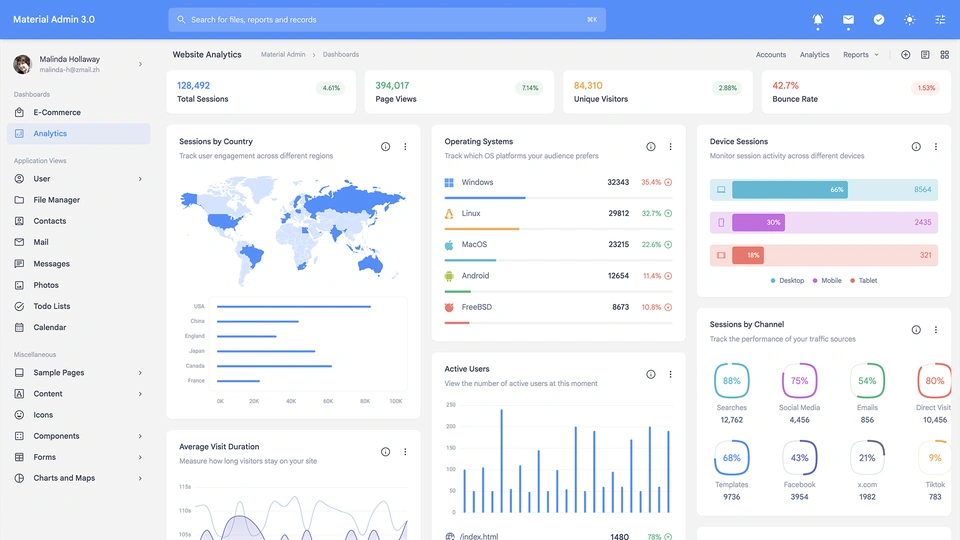Open the Reports dropdown

861,54
